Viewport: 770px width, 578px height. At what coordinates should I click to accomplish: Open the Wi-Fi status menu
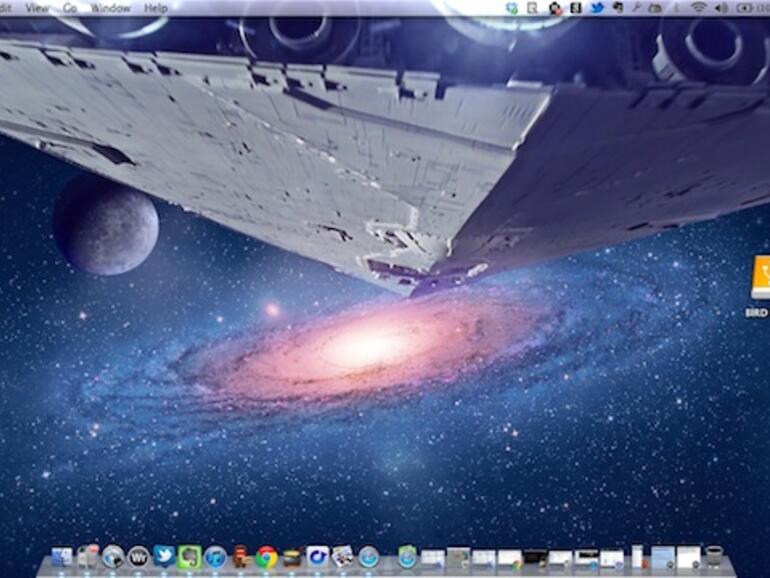tap(698, 8)
